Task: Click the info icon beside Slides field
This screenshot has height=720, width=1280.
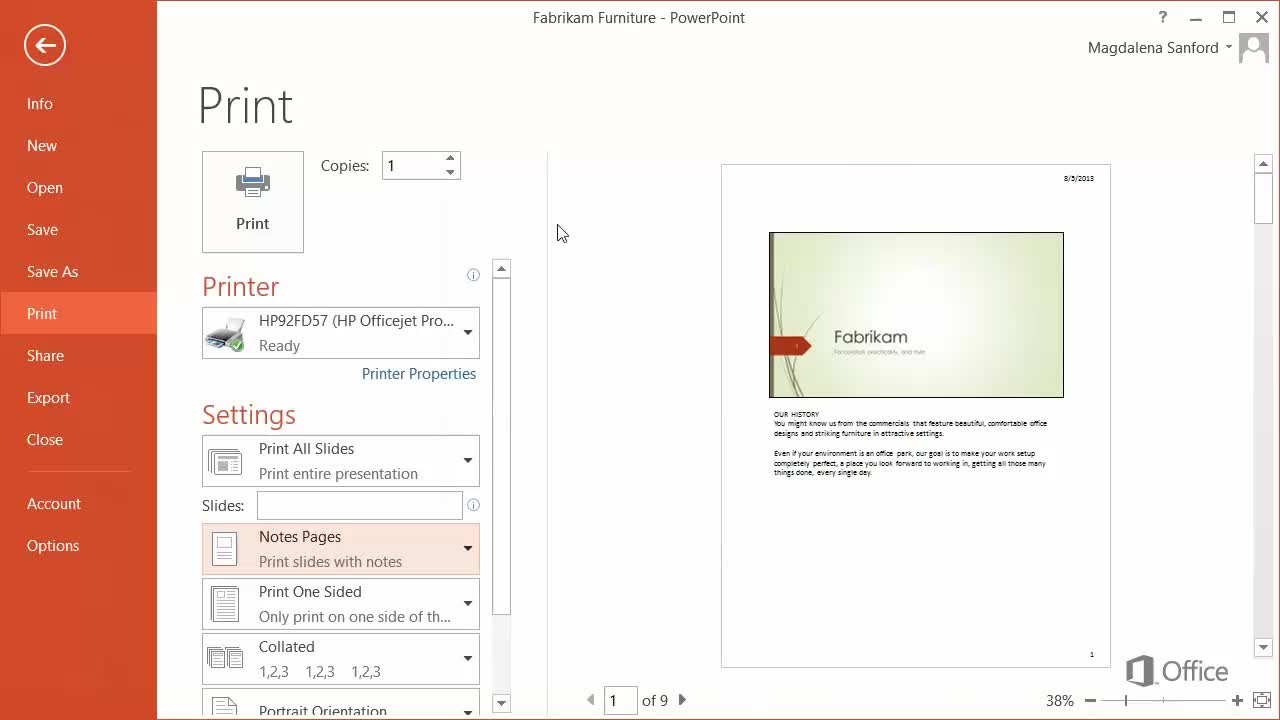Action: 473,505
